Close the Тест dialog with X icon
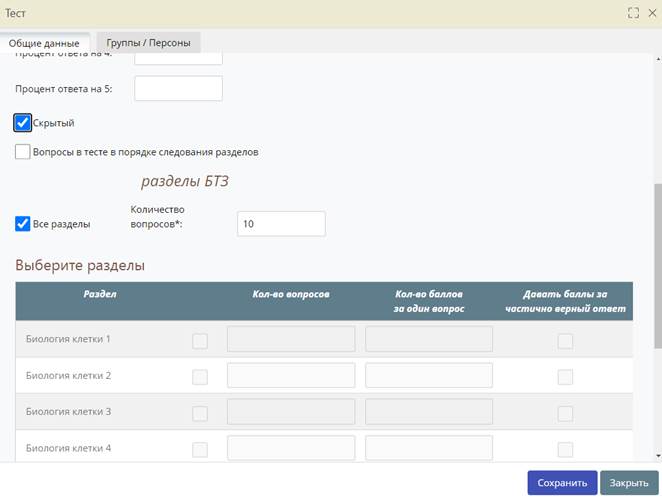The height and width of the screenshot is (502, 662). coord(650,13)
